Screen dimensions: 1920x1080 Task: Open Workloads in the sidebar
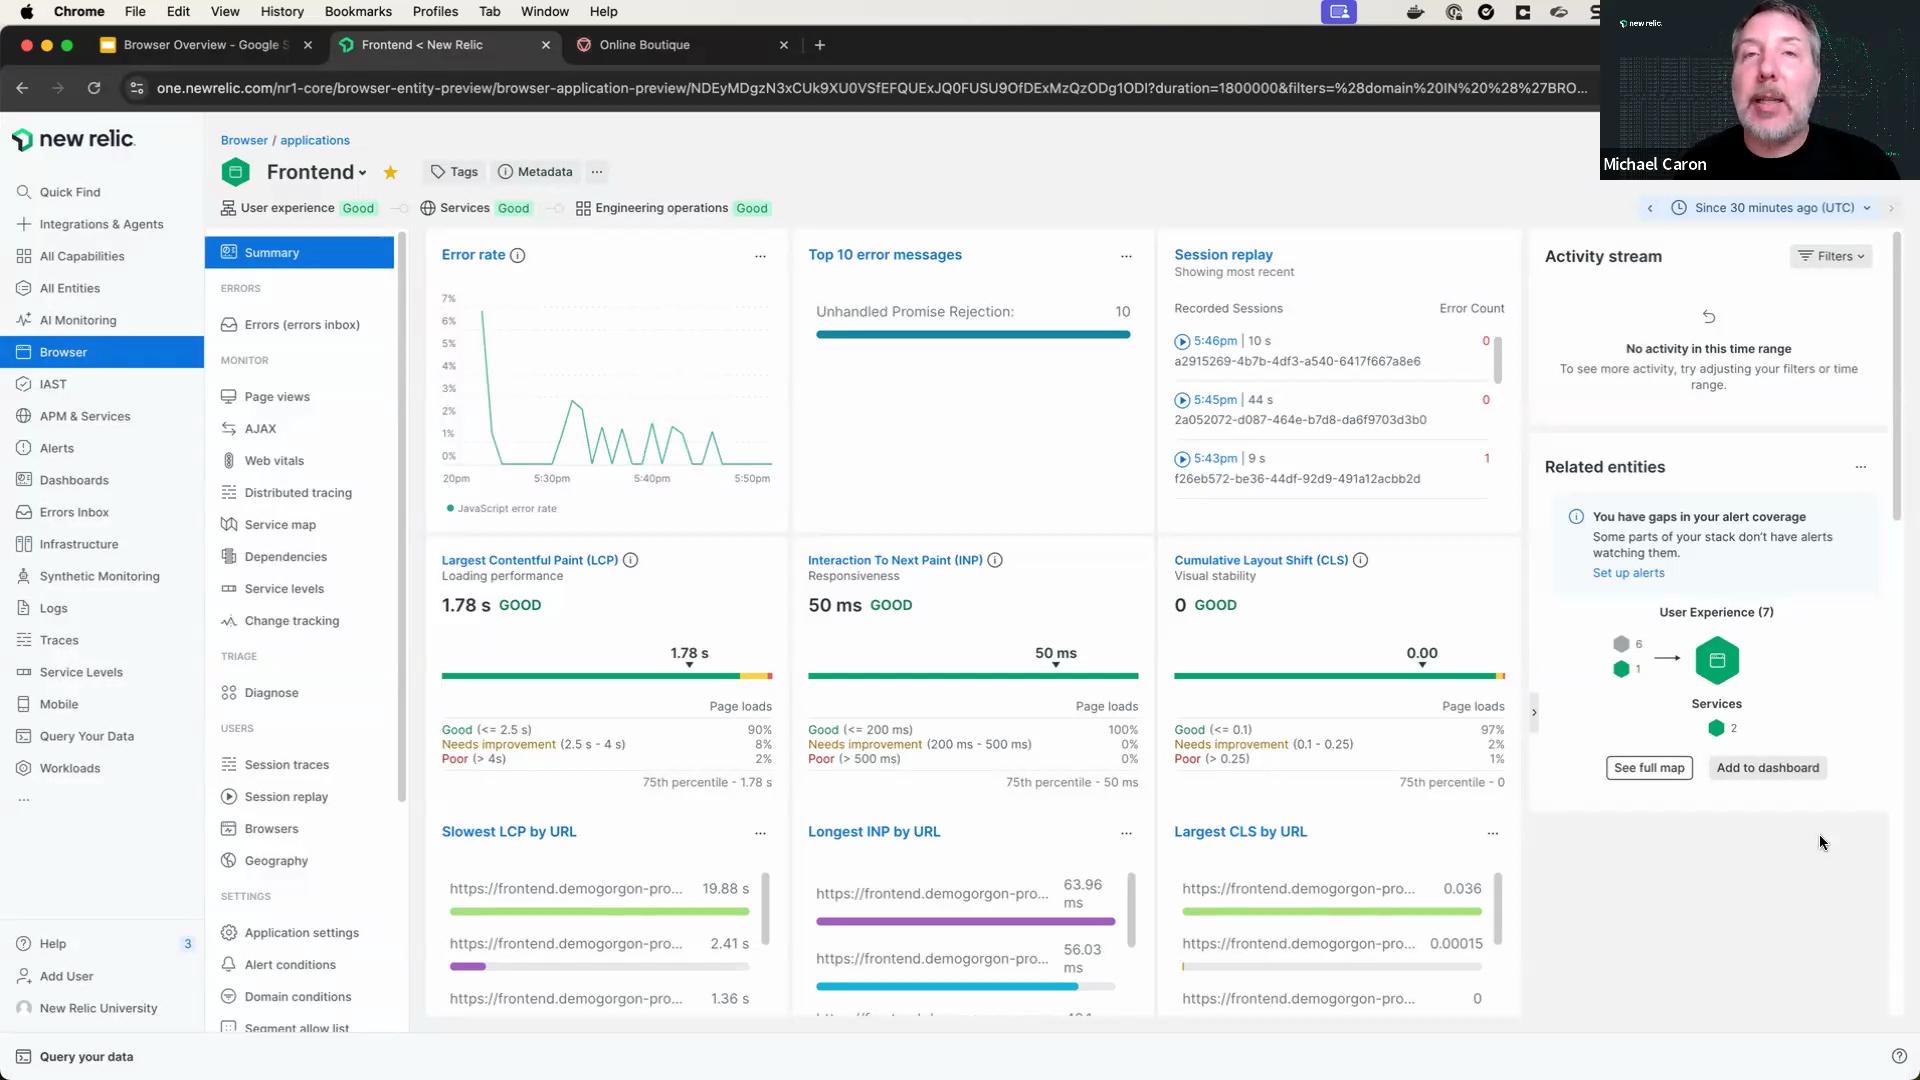(x=69, y=768)
